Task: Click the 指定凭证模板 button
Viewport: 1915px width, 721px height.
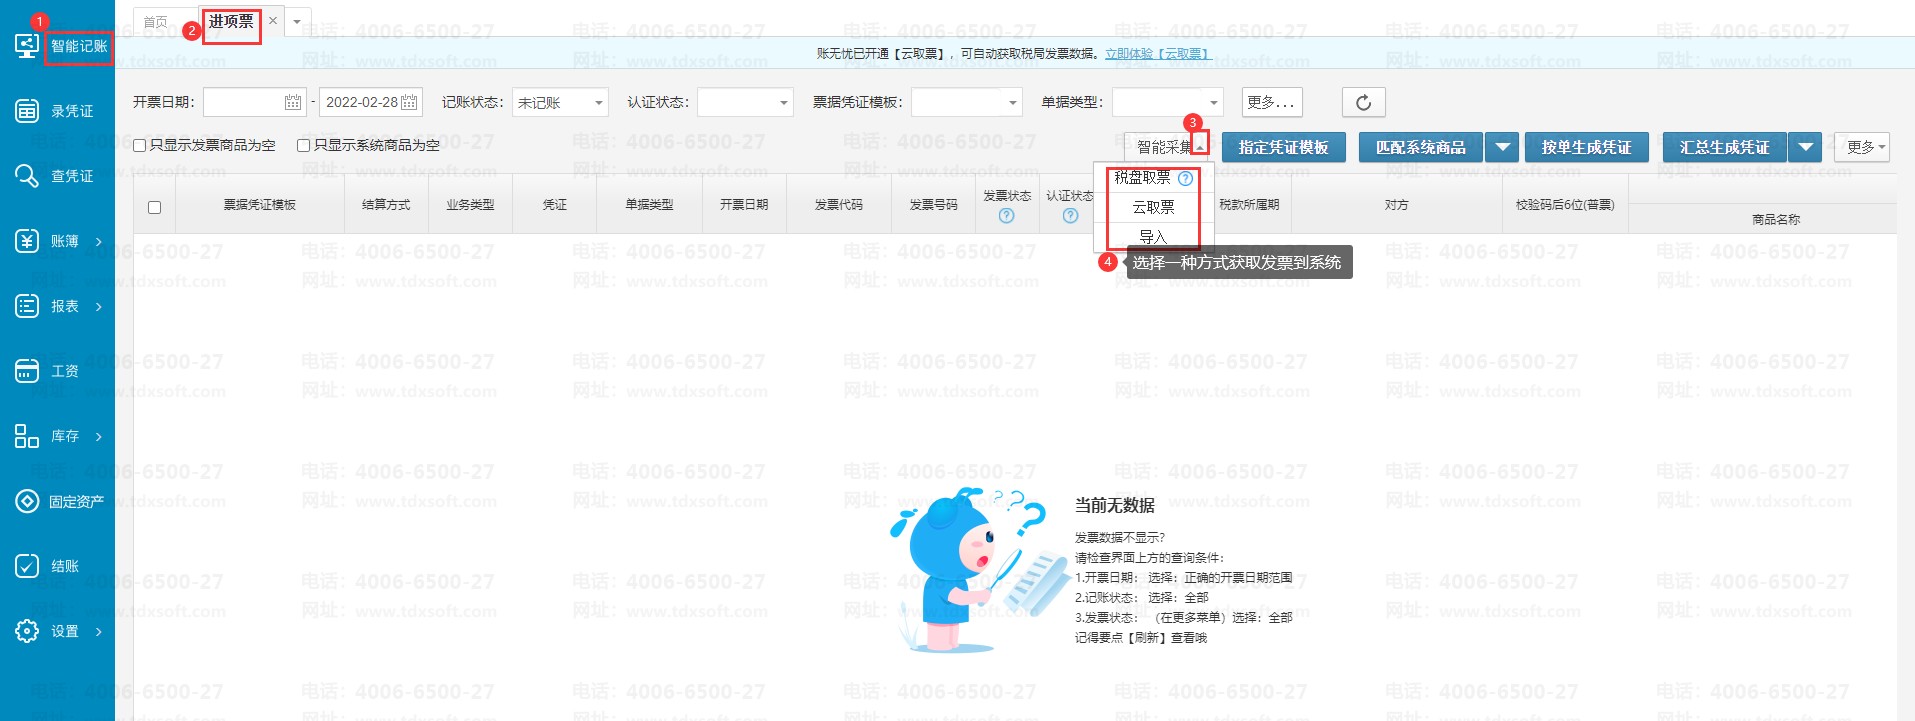Action: [1283, 147]
